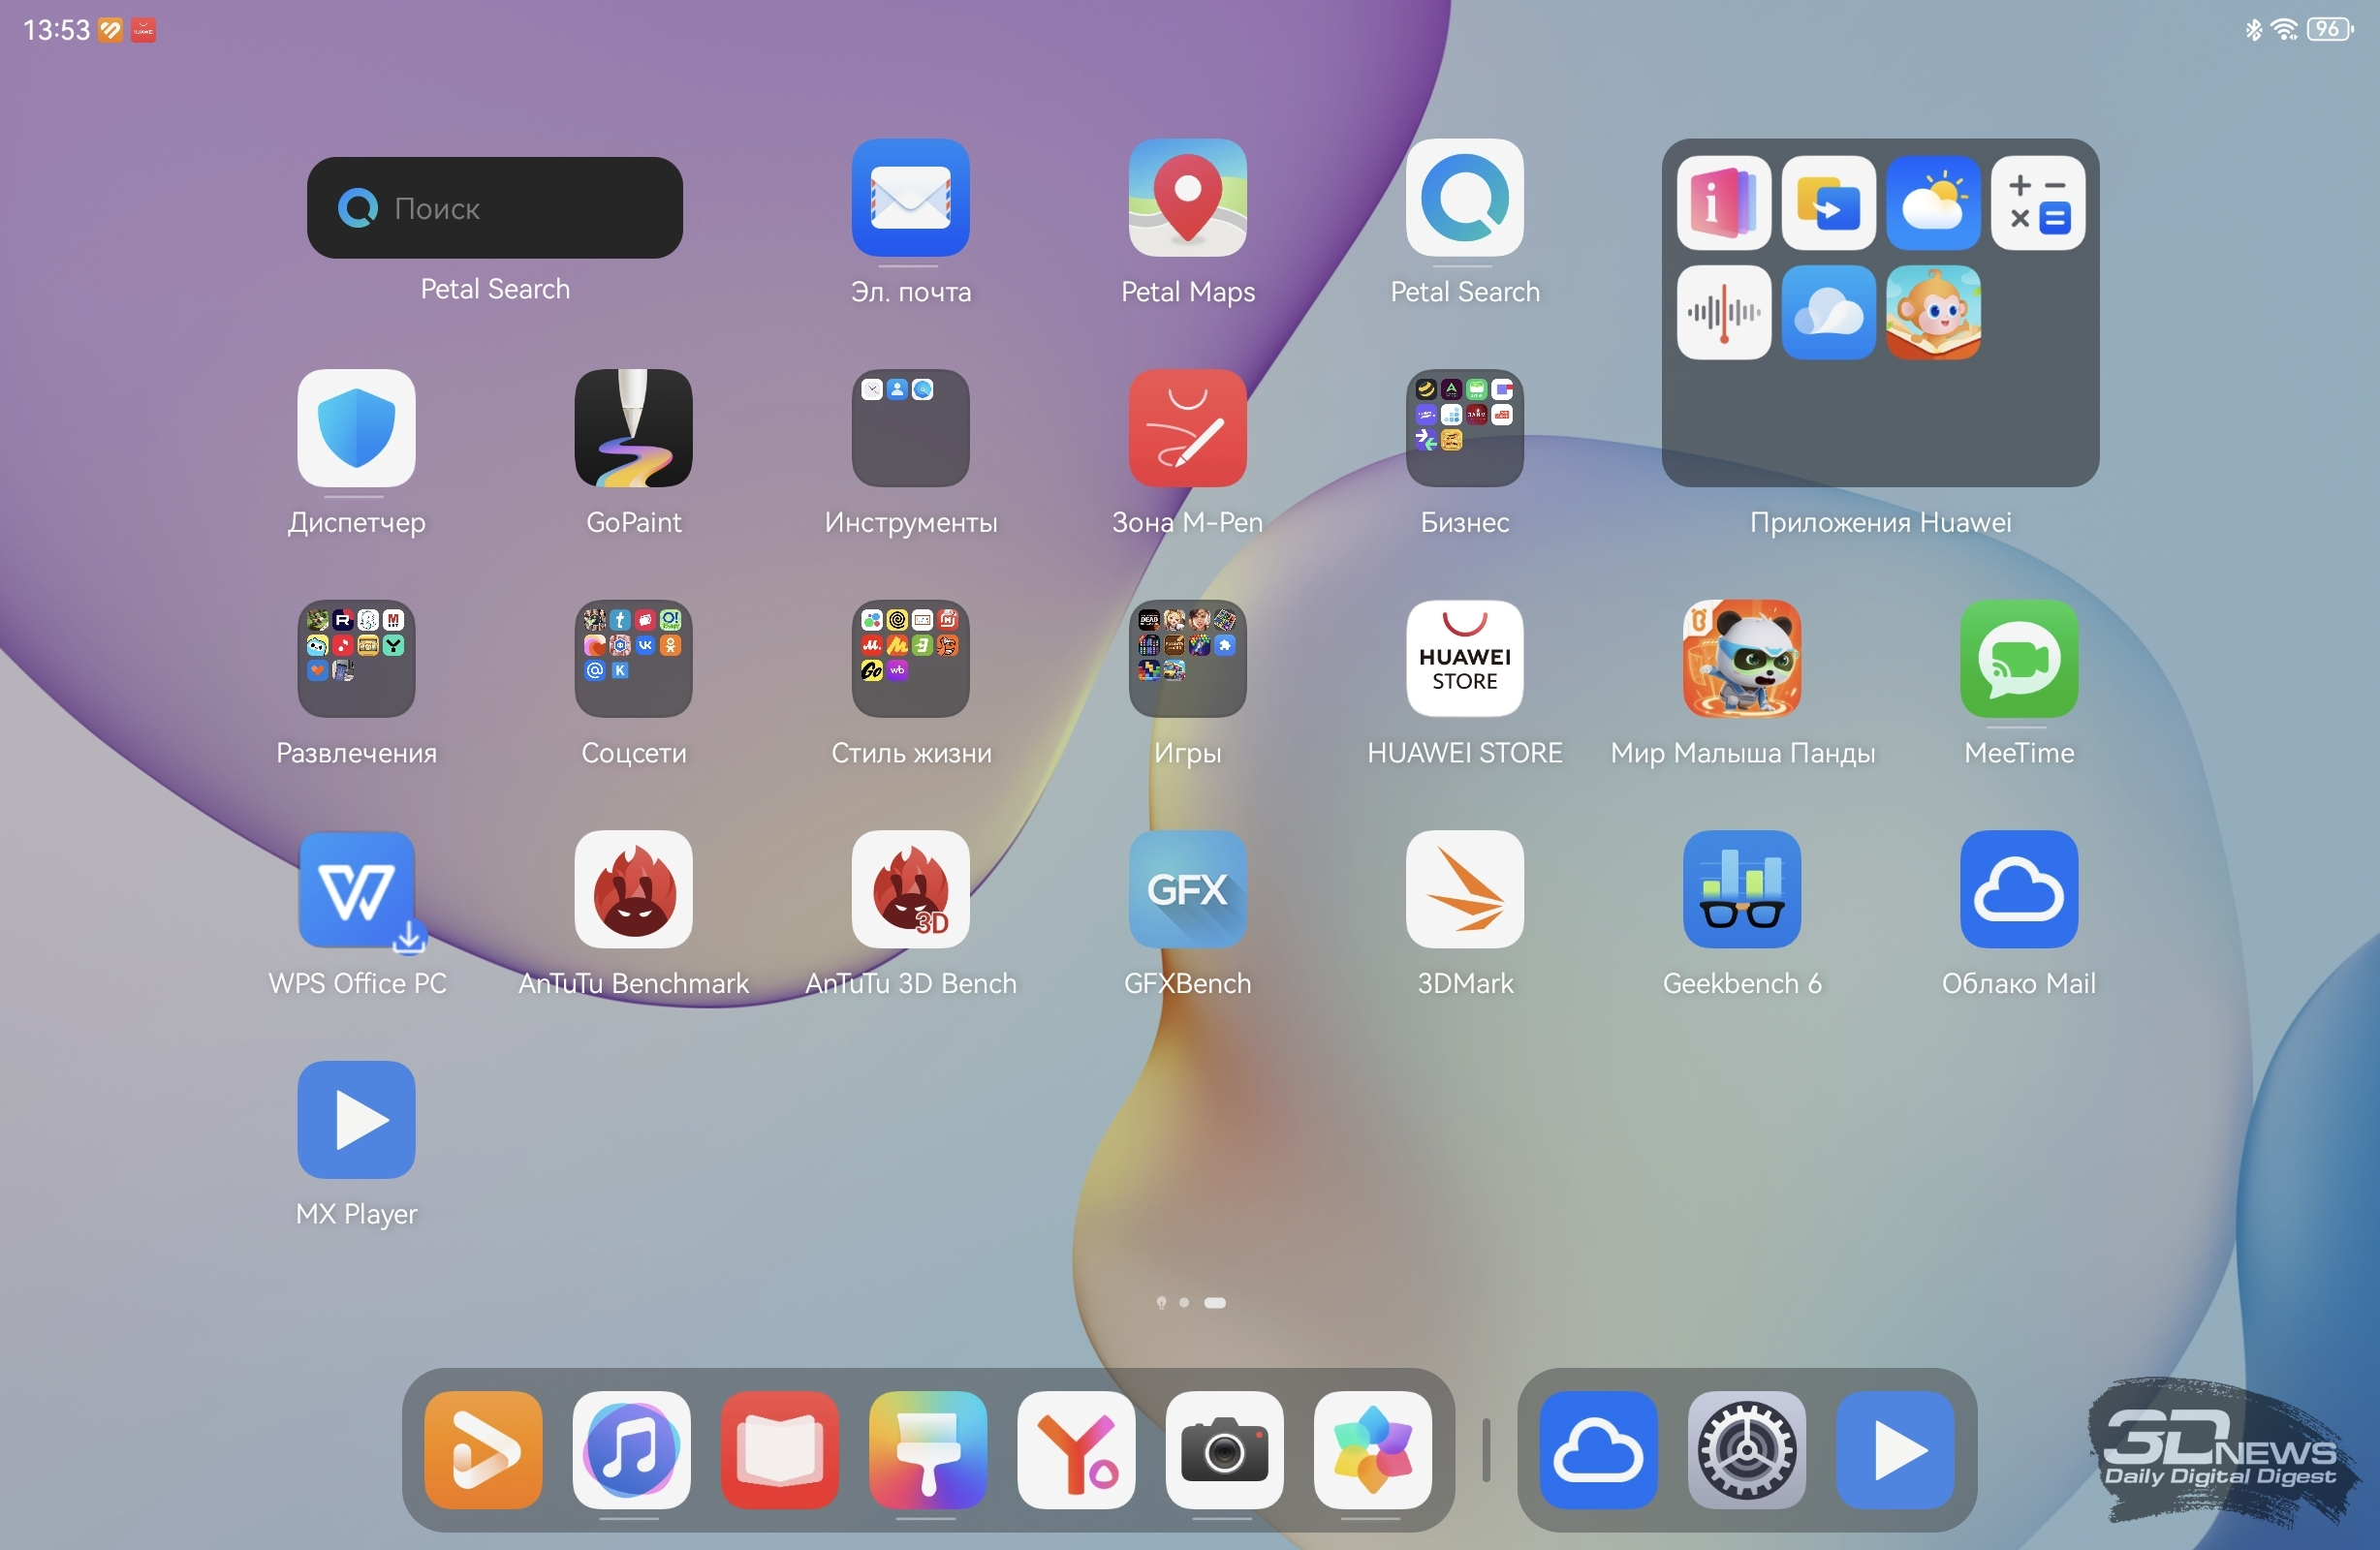Screen dimensions: 2380x1550
Task: Launch Yandex browser from dock
Action: (x=1075, y=1449)
